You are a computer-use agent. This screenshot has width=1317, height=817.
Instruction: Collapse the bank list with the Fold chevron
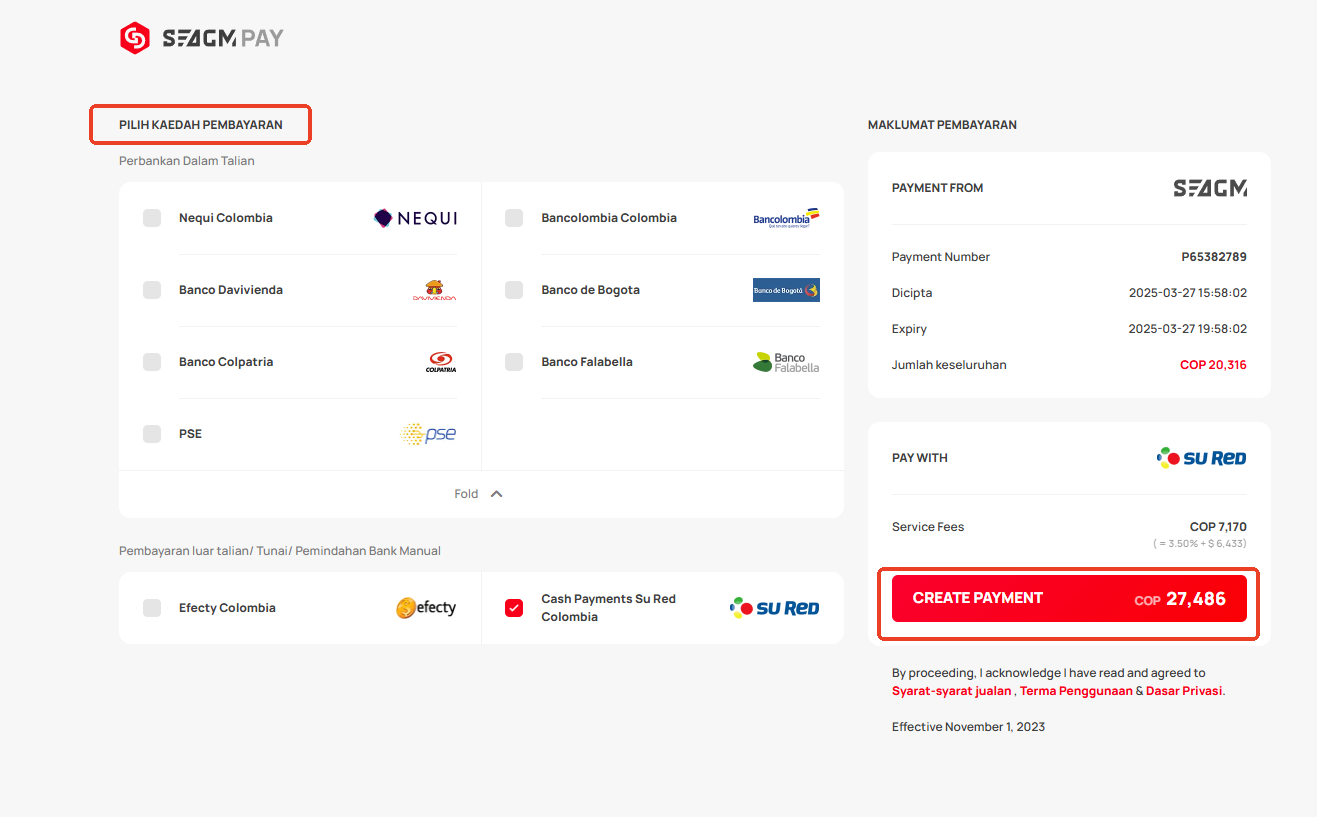coord(496,494)
